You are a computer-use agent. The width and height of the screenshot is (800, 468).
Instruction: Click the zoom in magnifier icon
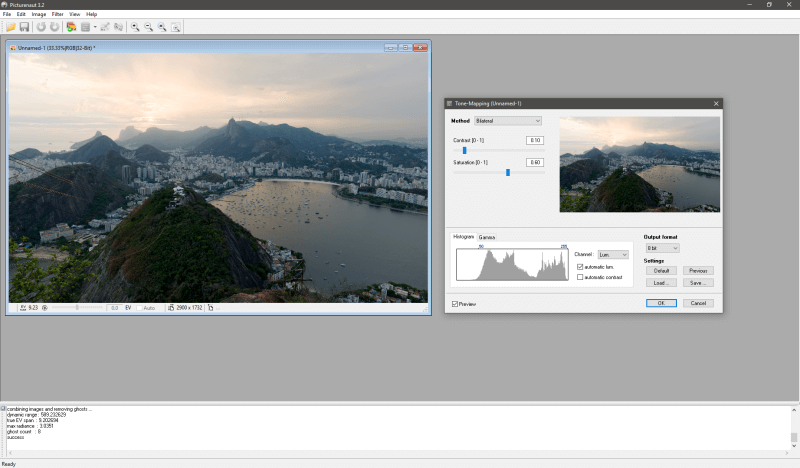point(135,27)
